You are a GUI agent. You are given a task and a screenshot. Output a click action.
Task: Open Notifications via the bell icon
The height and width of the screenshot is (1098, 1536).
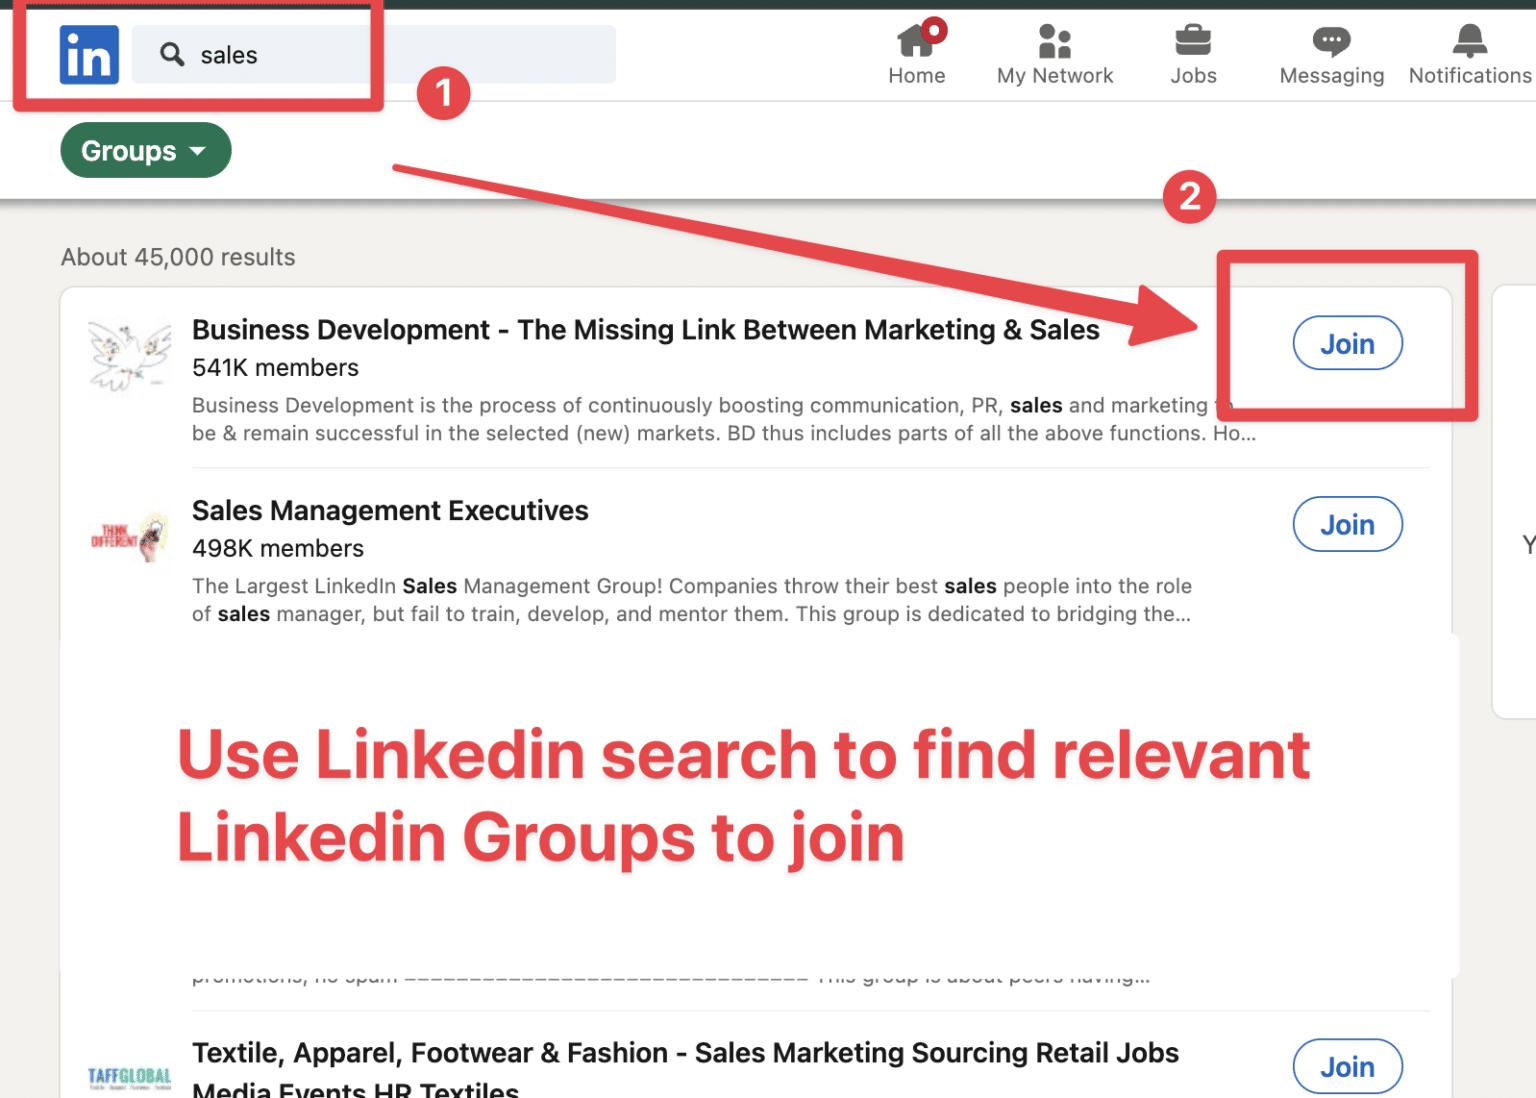[x=1468, y=40]
